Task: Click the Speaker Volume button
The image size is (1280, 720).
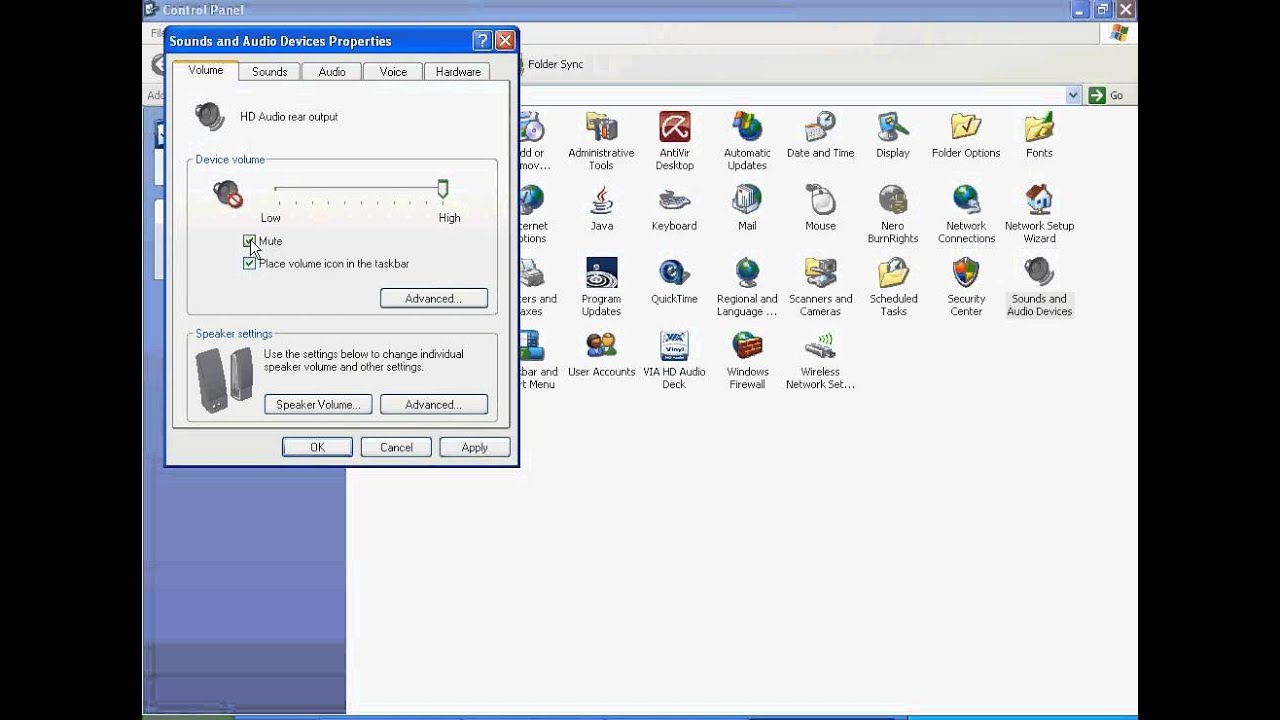Action: click(x=318, y=404)
